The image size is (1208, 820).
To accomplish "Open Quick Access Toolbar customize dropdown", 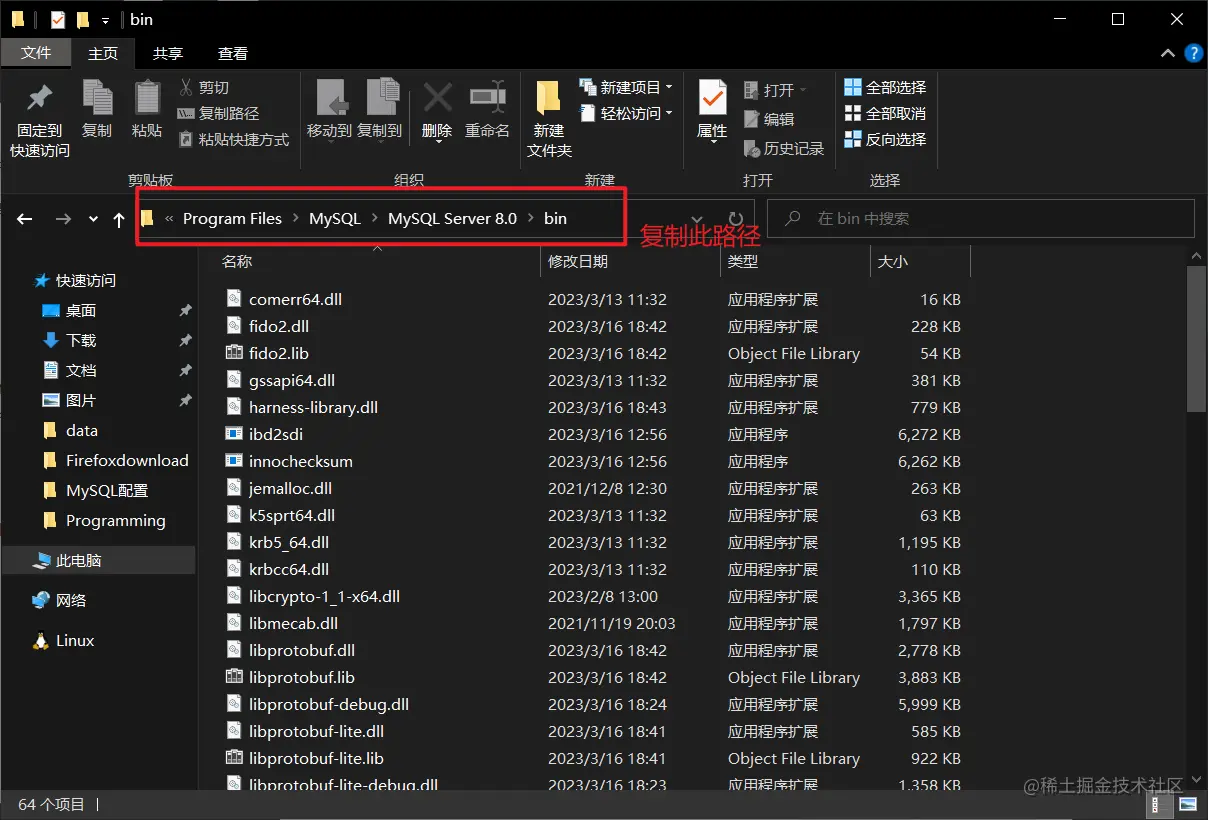I will 106,20.
